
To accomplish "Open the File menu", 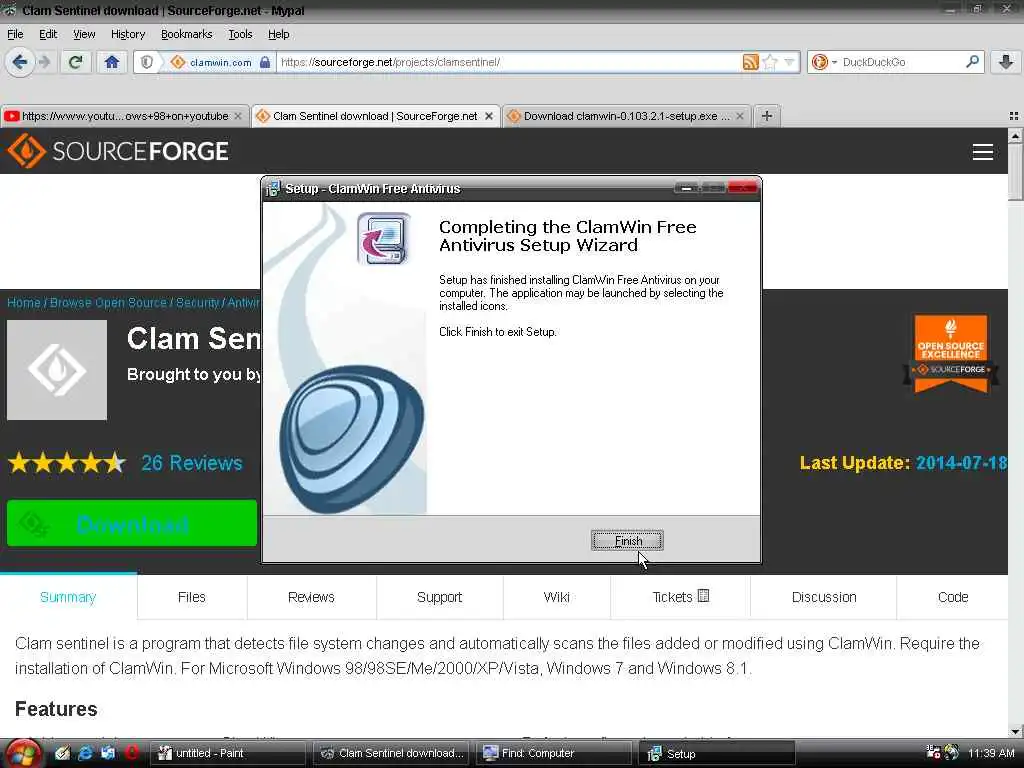I will (15, 34).
